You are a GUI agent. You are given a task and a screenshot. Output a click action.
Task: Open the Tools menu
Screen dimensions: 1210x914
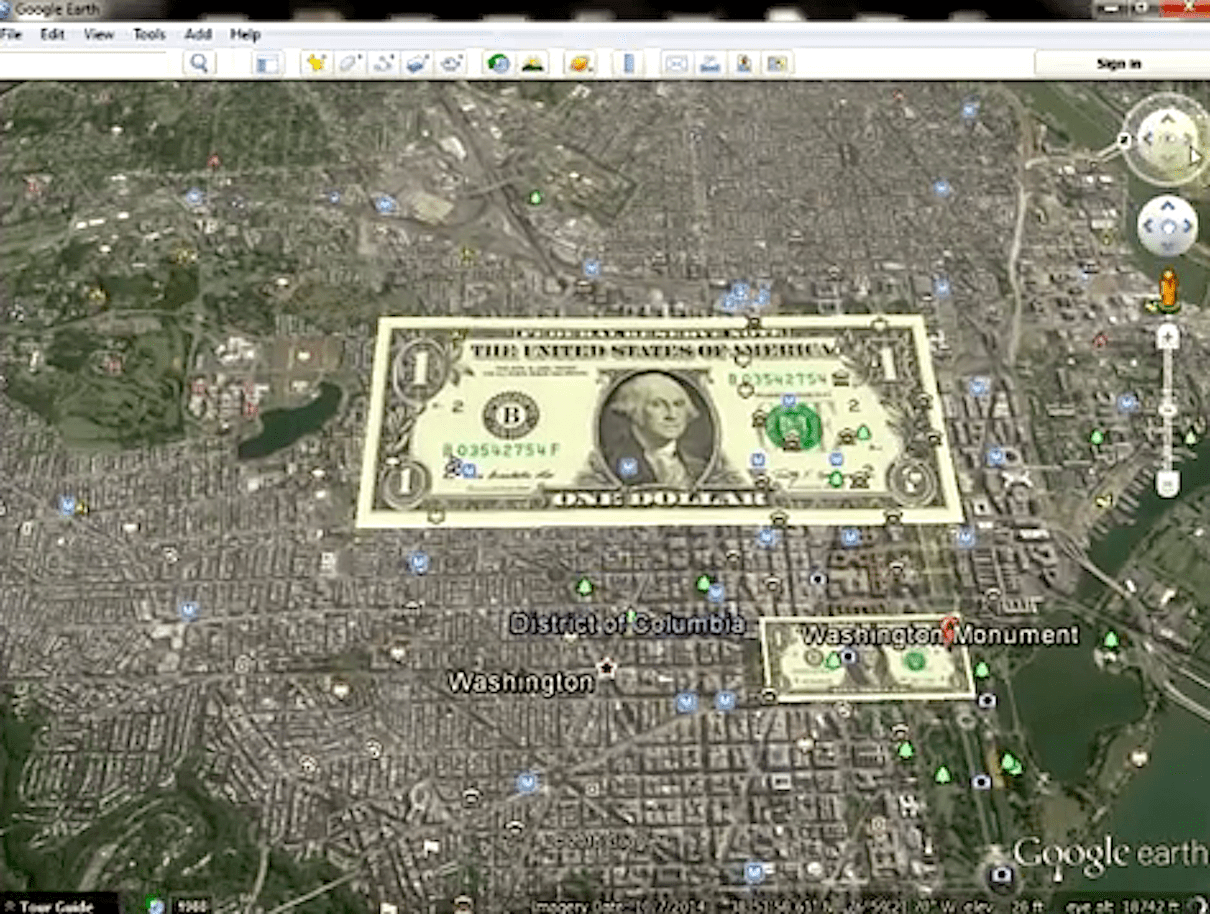(149, 34)
